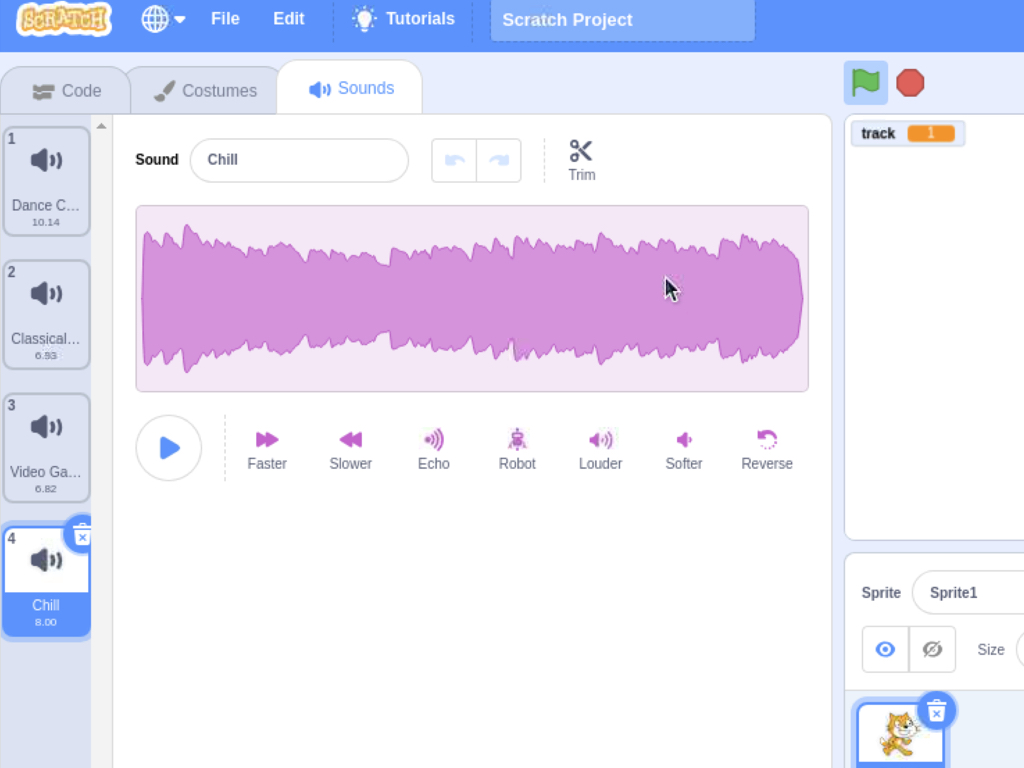Apply the Softer effect
The image size is (1024, 768).
[x=684, y=450]
